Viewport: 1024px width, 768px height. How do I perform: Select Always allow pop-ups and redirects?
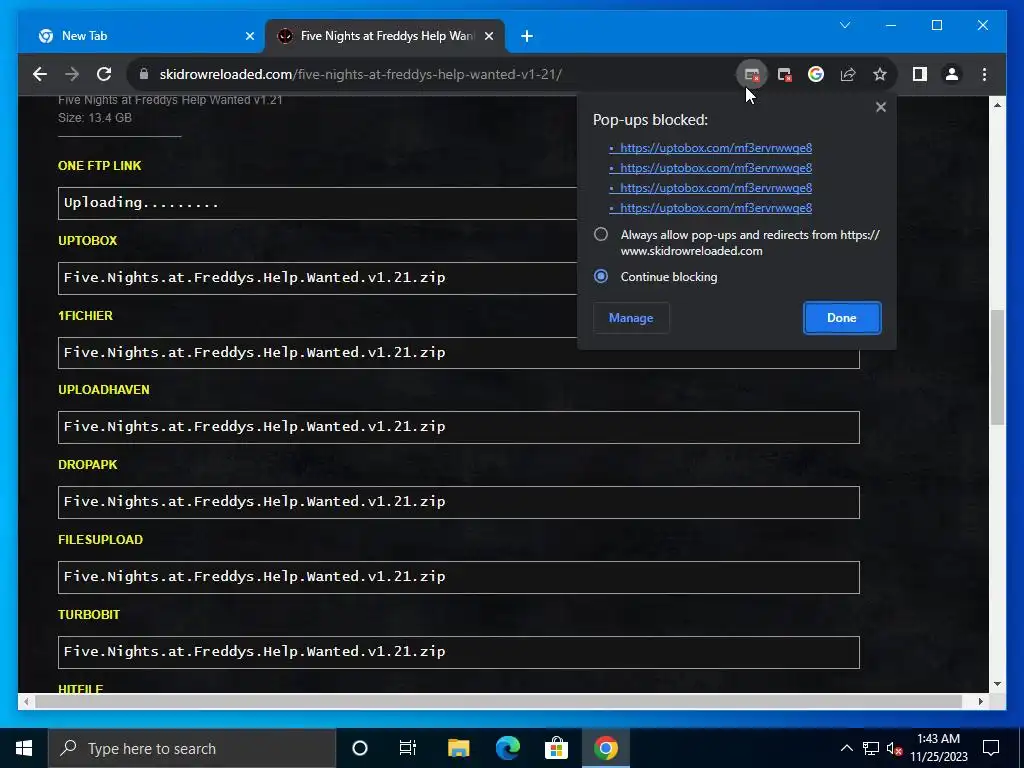coord(601,234)
